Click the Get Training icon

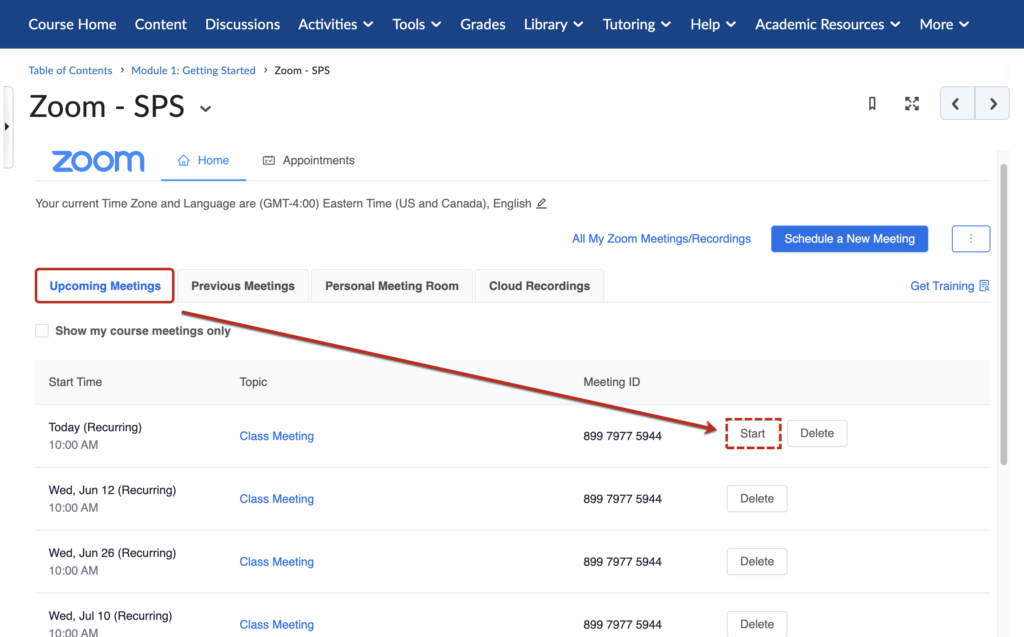point(984,285)
